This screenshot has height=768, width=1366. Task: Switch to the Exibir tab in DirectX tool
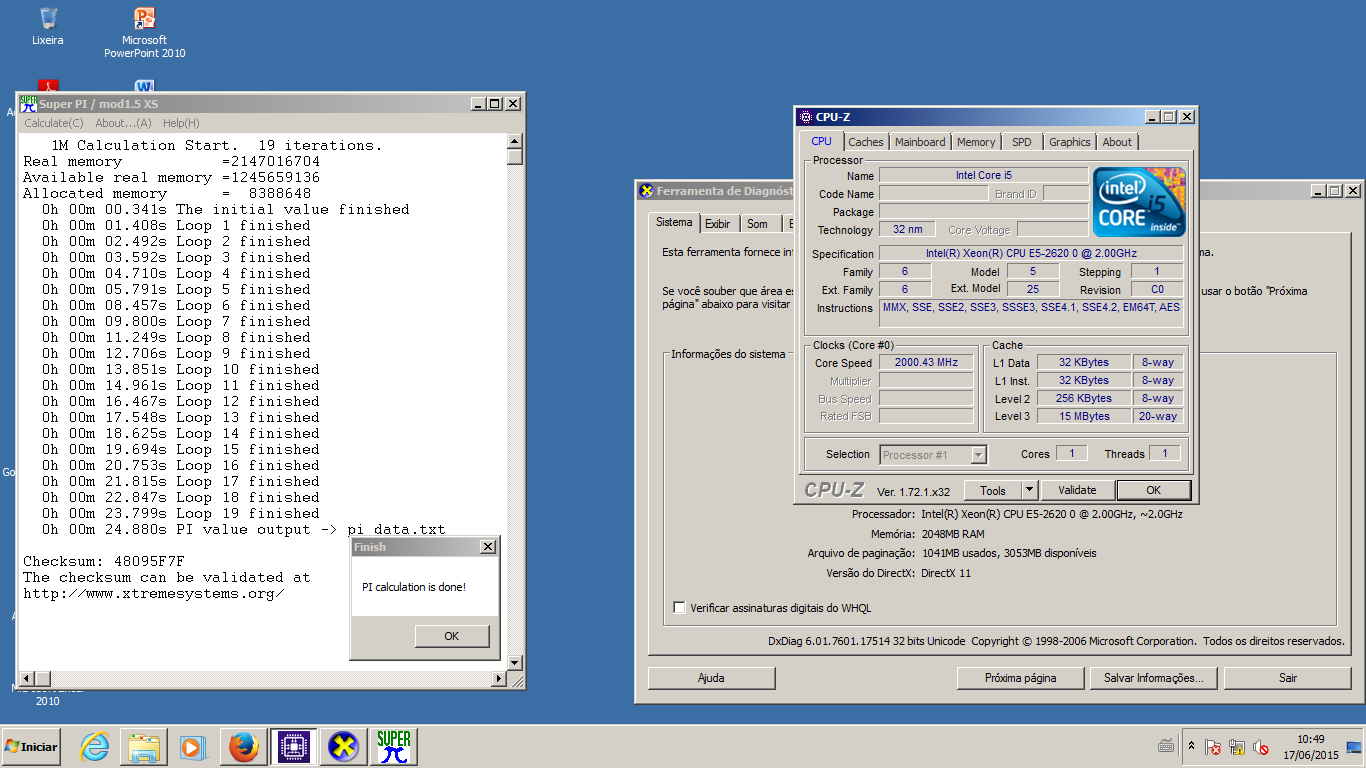[x=718, y=224]
